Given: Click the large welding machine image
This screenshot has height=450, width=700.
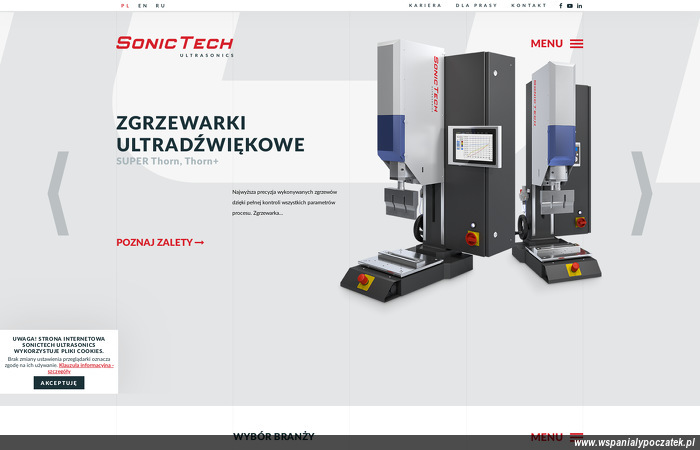Looking at the screenshot, I should [427, 170].
